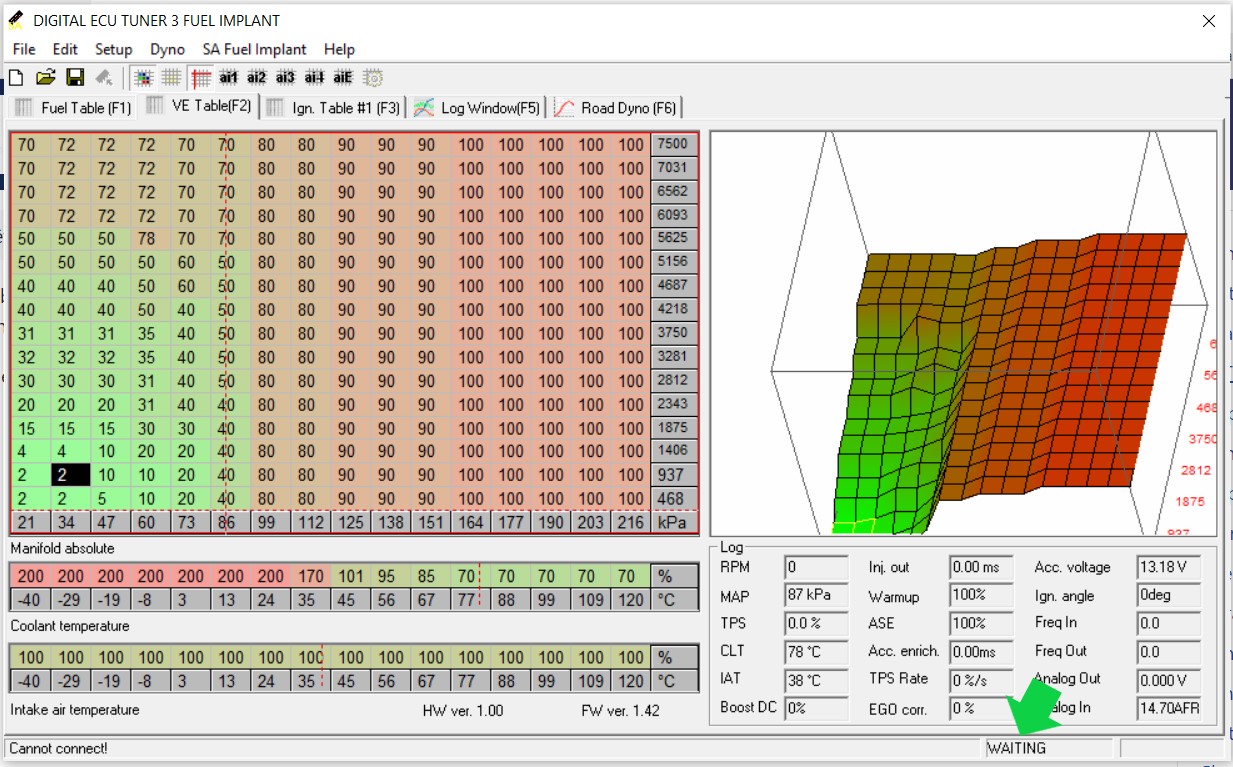
Task: Open the SA Fuel Implant menu
Action: [254, 49]
